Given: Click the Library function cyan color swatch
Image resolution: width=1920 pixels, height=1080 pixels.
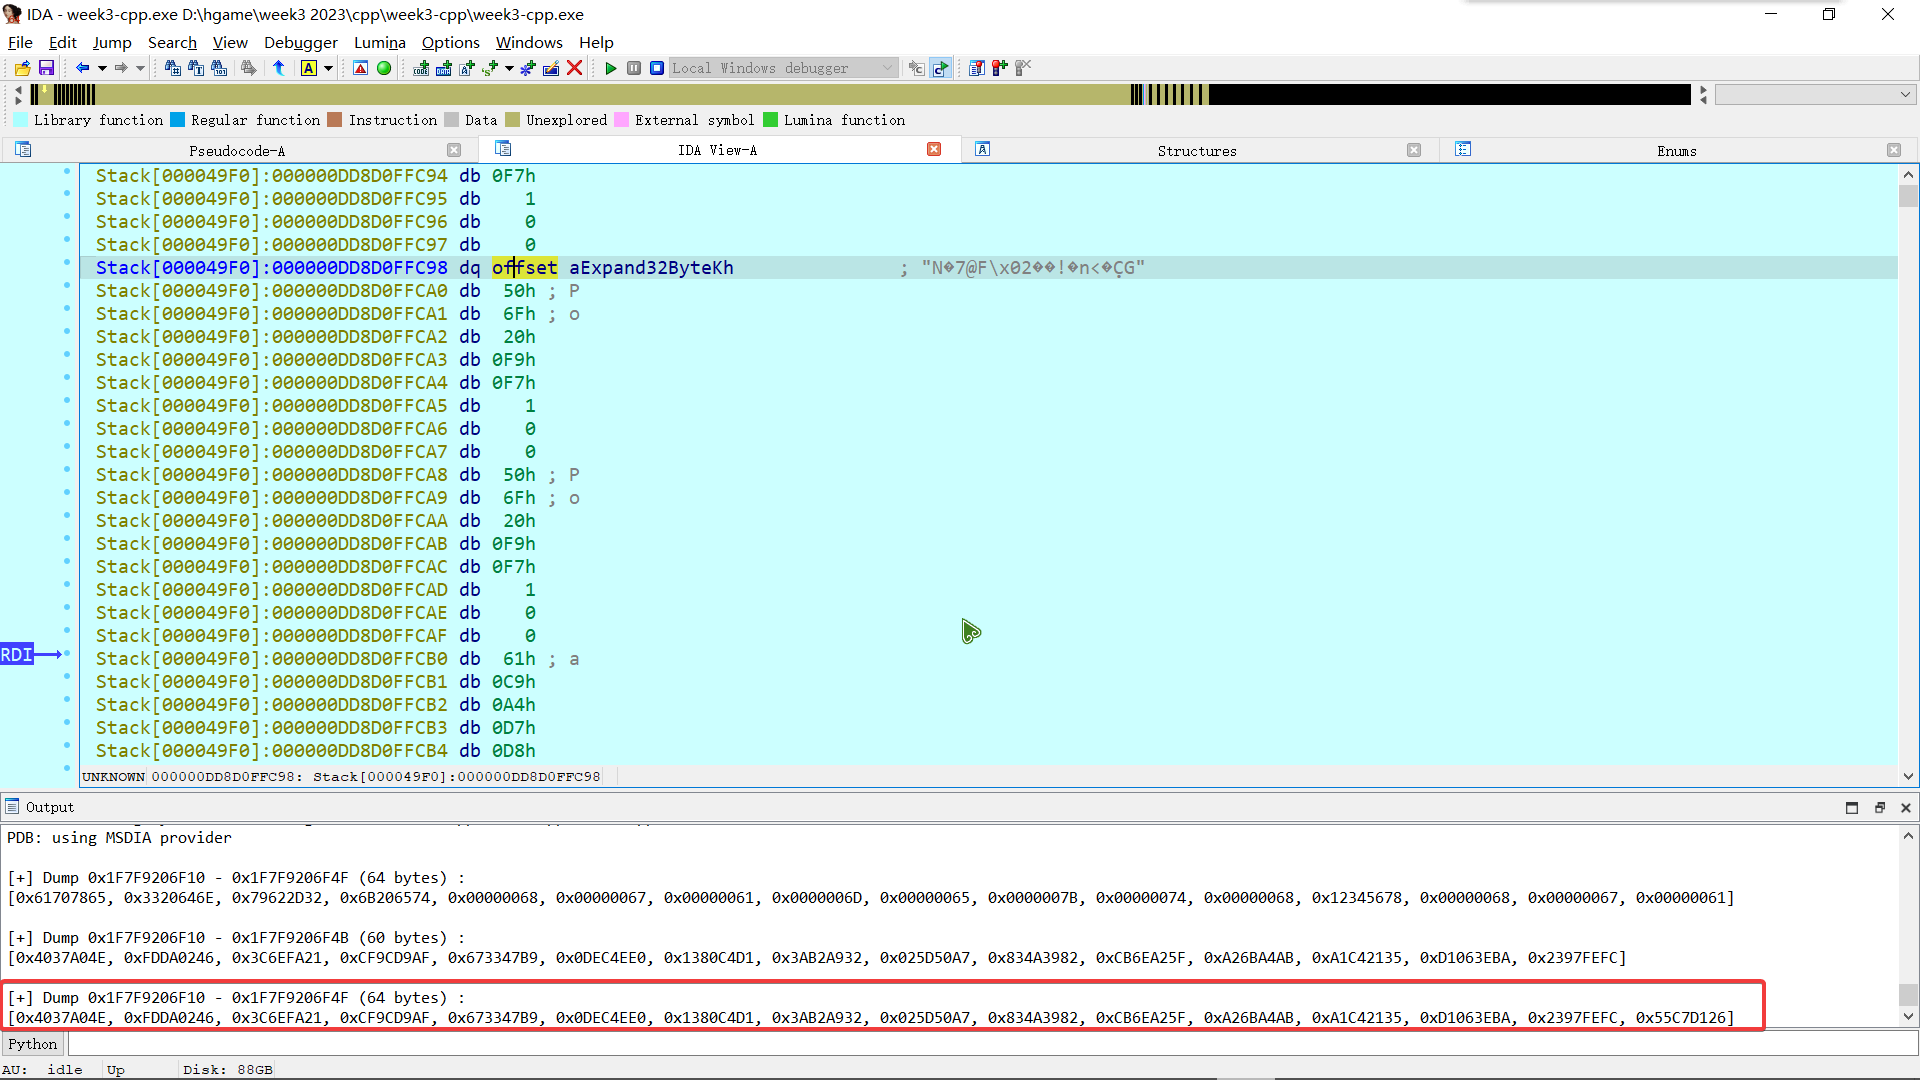Looking at the screenshot, I should tap(21, 120).
